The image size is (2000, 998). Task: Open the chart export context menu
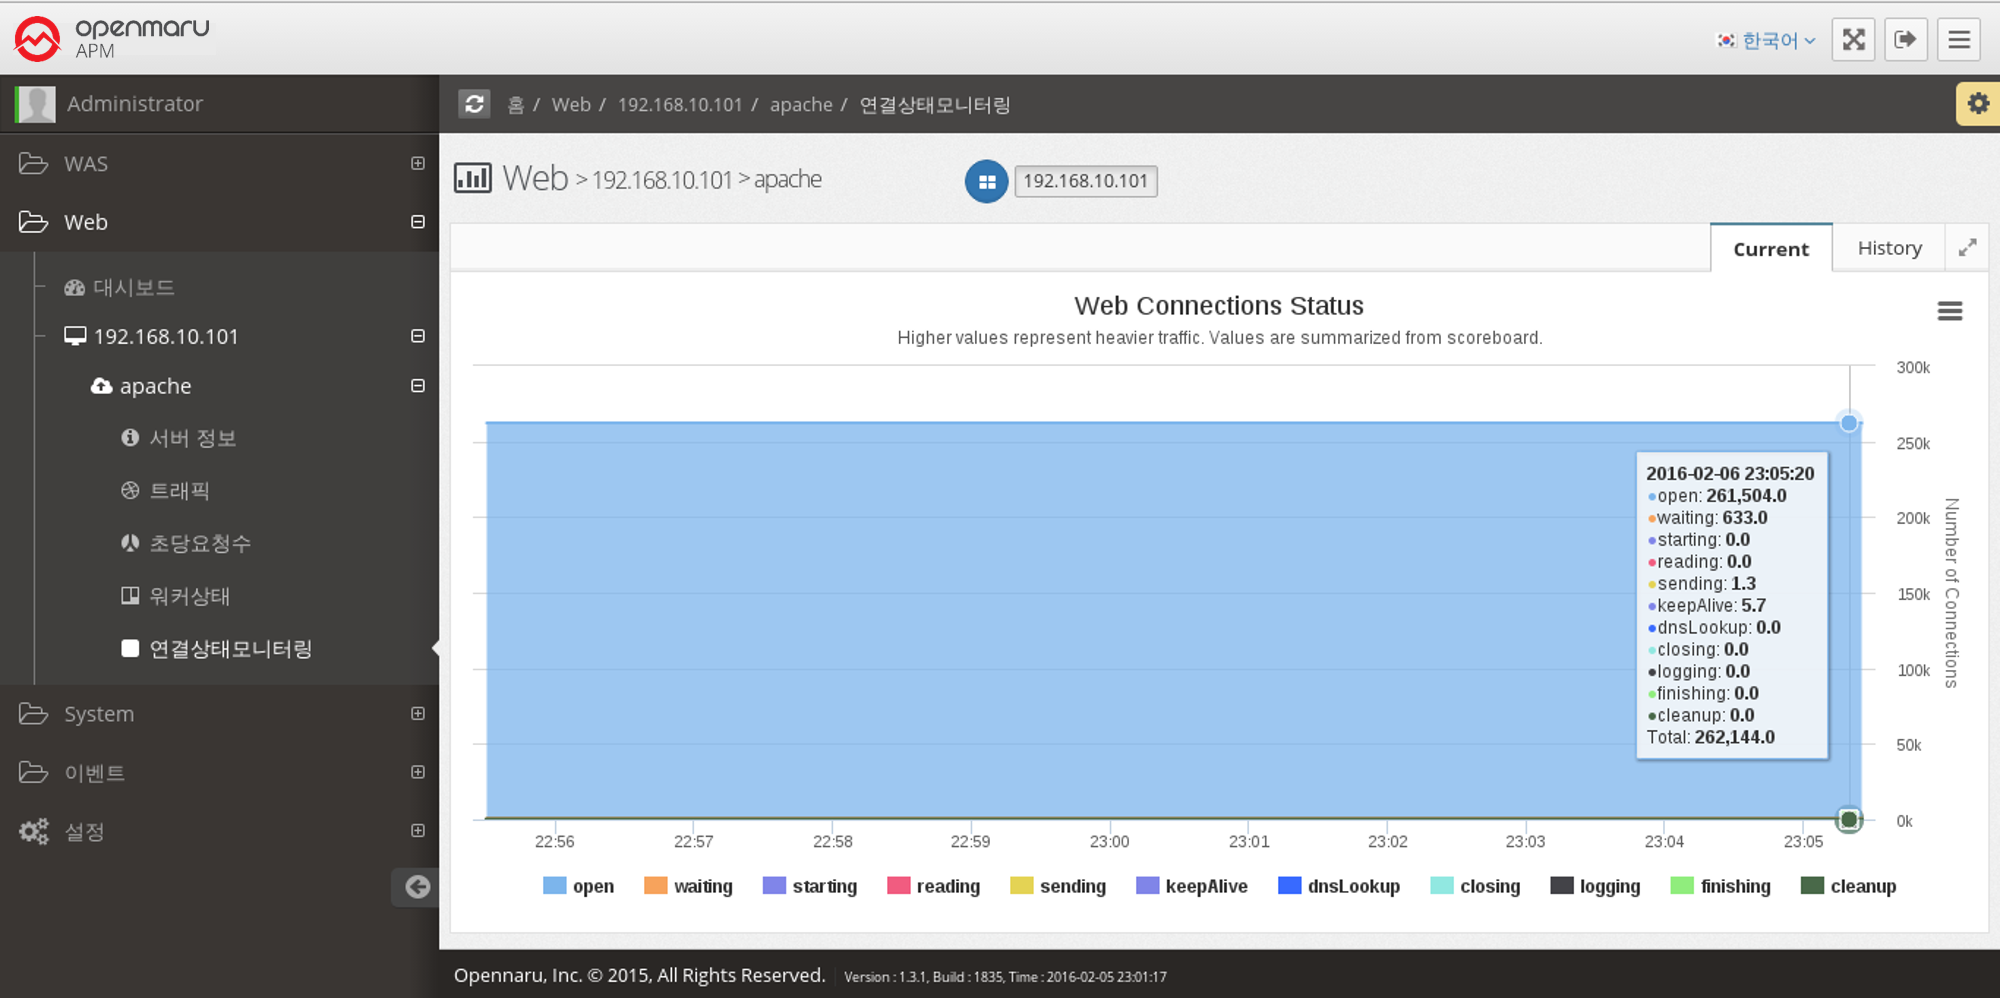(x=1949, y=311)
